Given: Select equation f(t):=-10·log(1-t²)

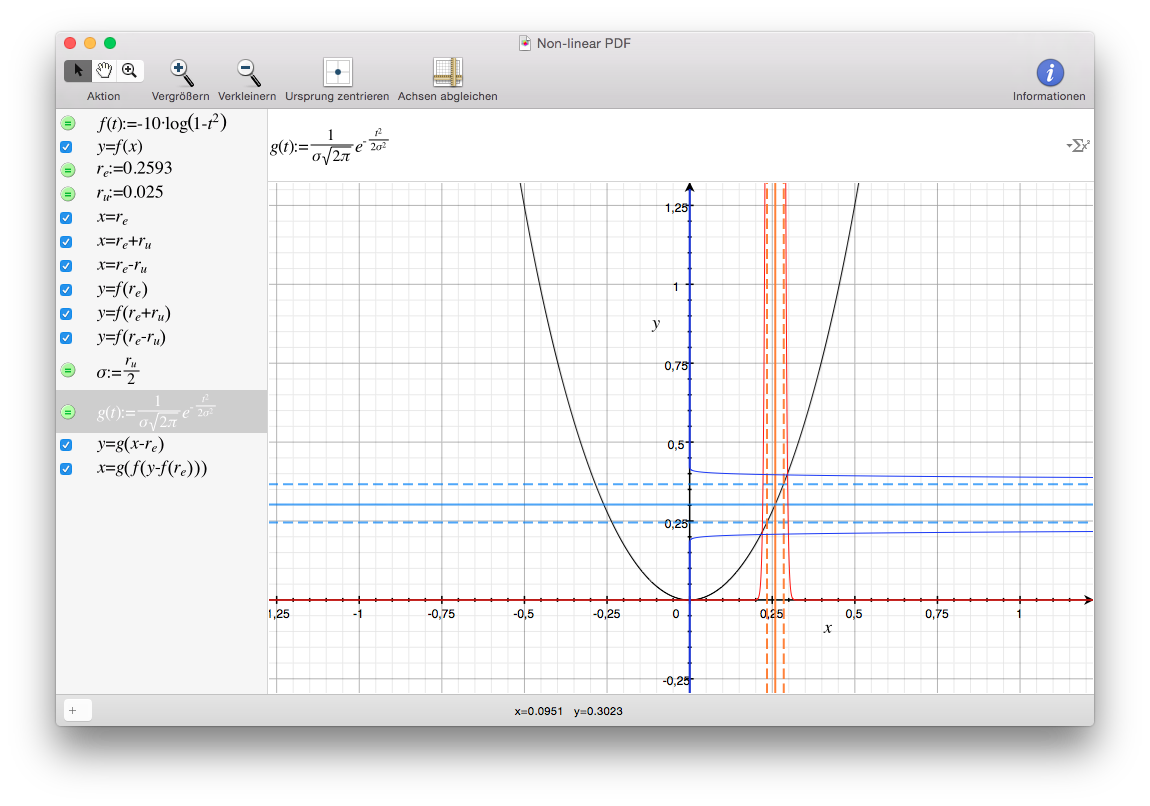Looking at the screenshot, I should click(162, 123).
